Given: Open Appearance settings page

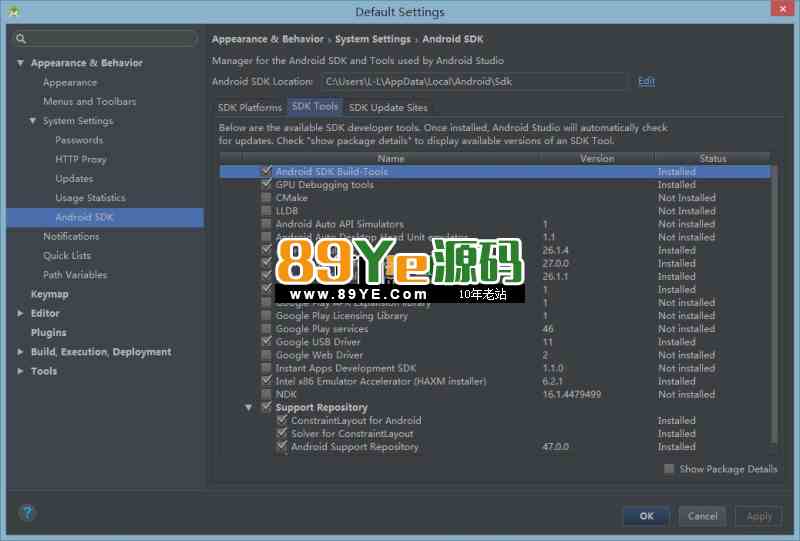Looking at the screenshot, I should click(70, 83).
